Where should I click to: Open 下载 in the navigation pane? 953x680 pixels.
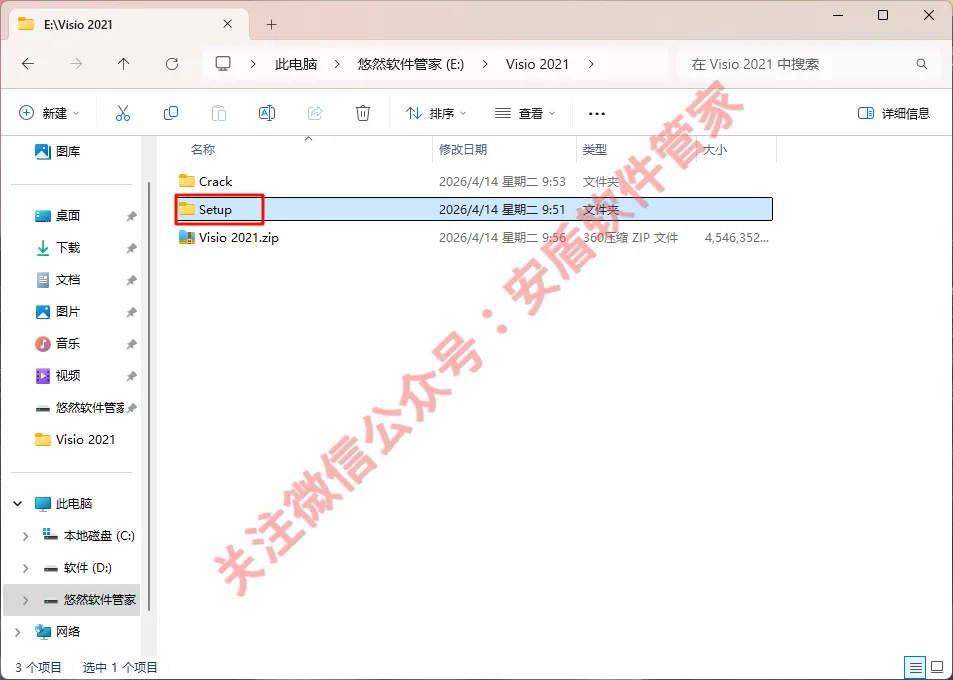coord(67,247)
